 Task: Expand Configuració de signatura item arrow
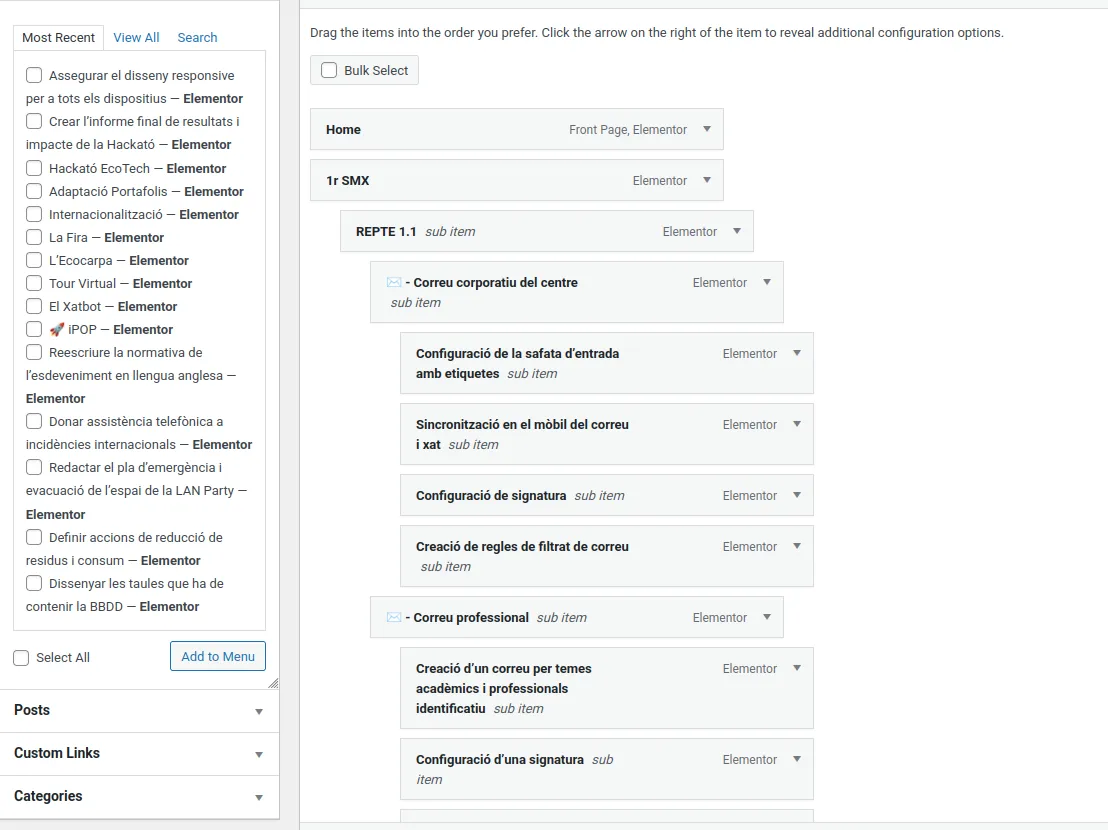(x=797, y=495)
